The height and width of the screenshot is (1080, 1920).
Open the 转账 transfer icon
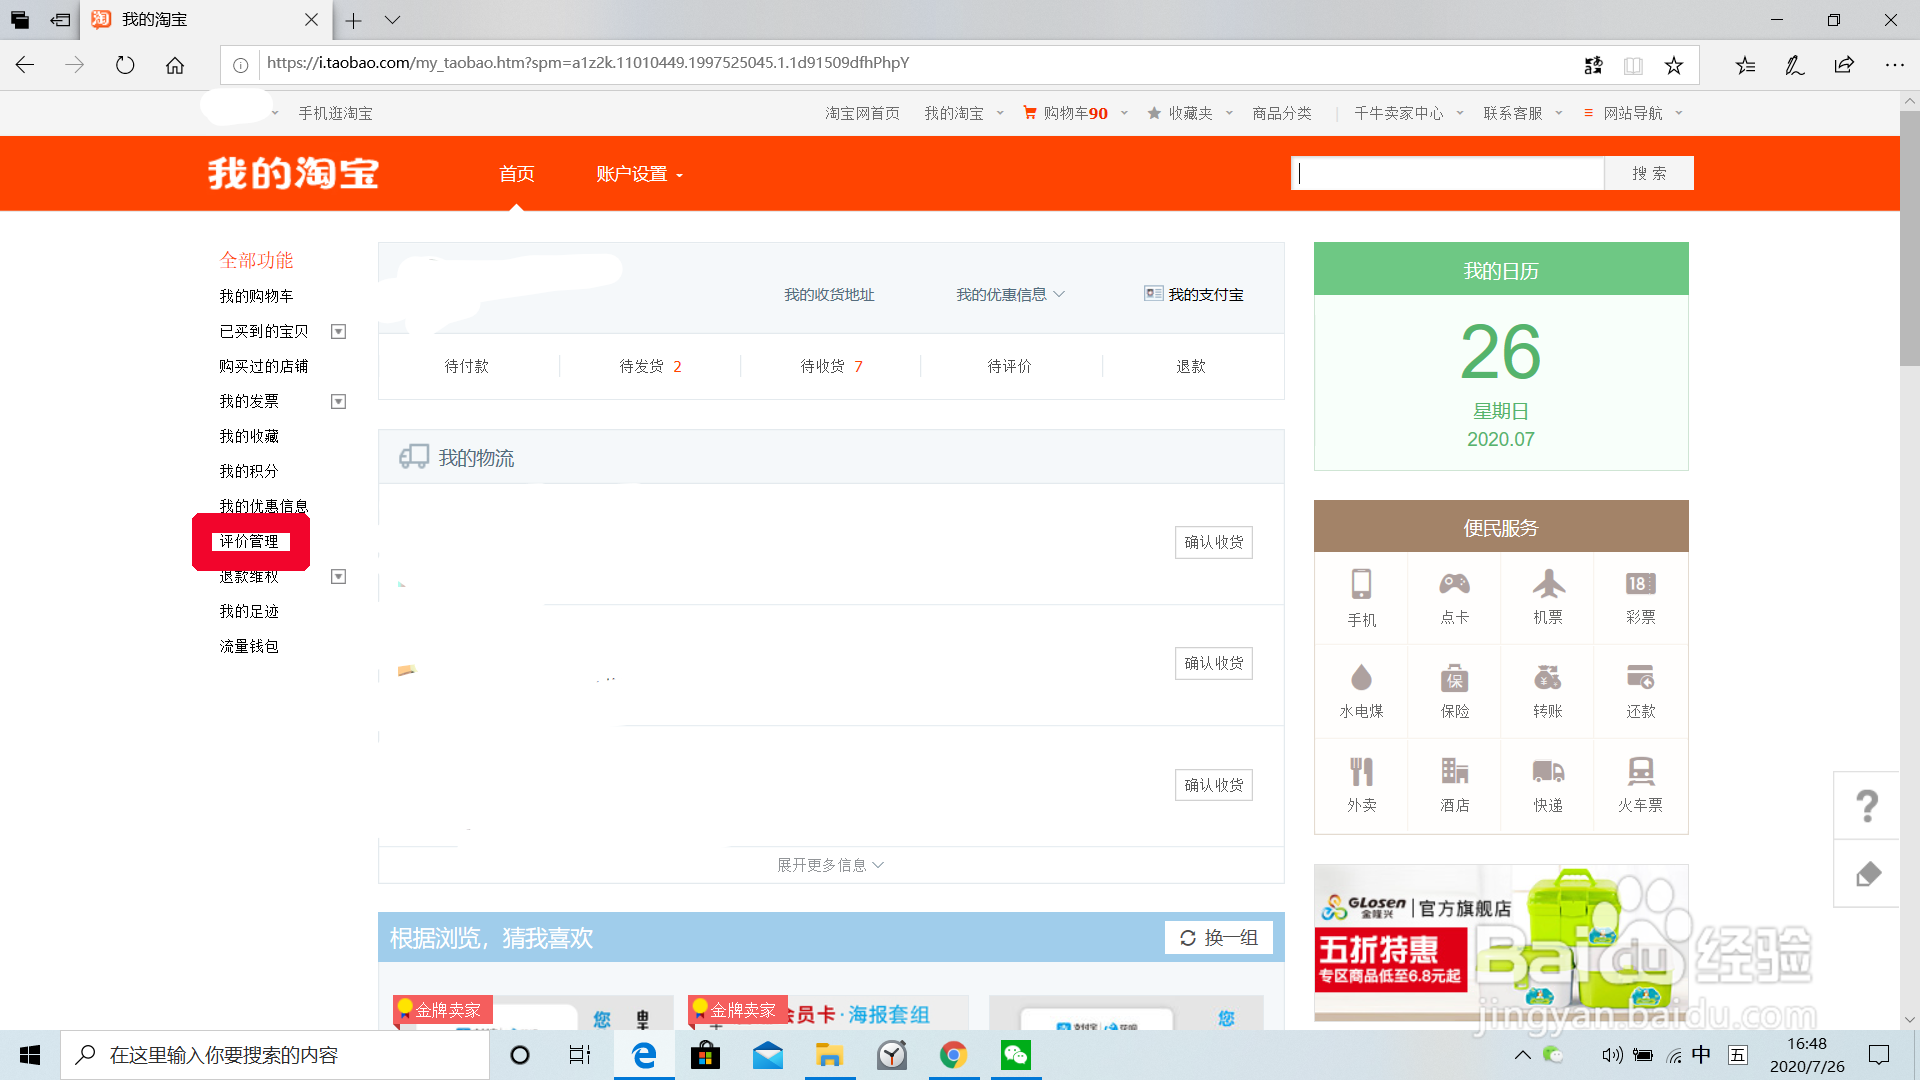coord(1547,692)
